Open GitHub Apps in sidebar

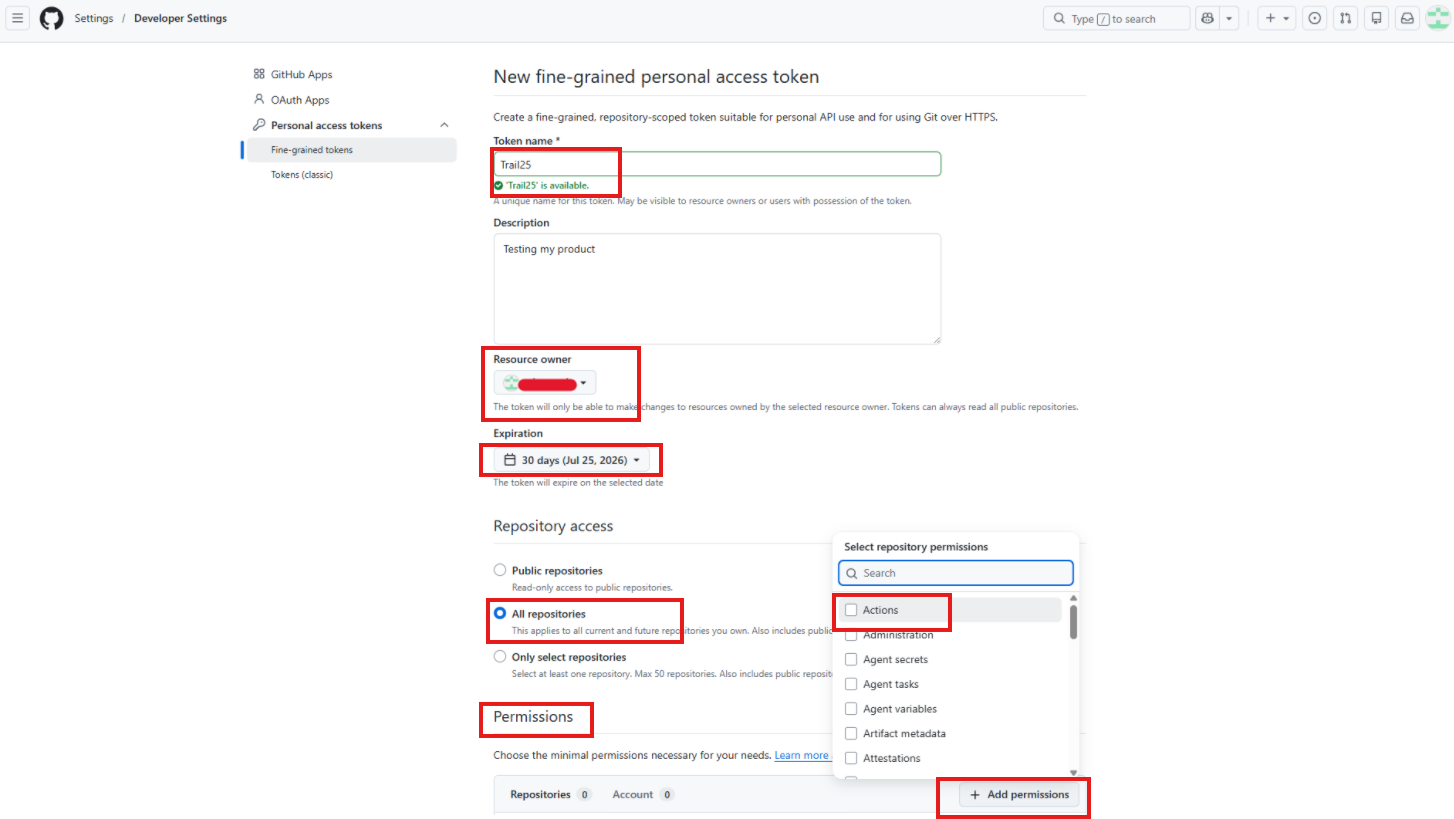(x=301, y=74)
